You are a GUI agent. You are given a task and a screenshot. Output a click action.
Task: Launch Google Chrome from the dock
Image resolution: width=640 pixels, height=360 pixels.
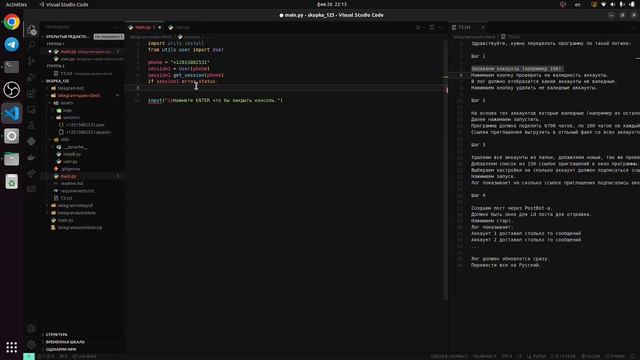coord(11,22)
